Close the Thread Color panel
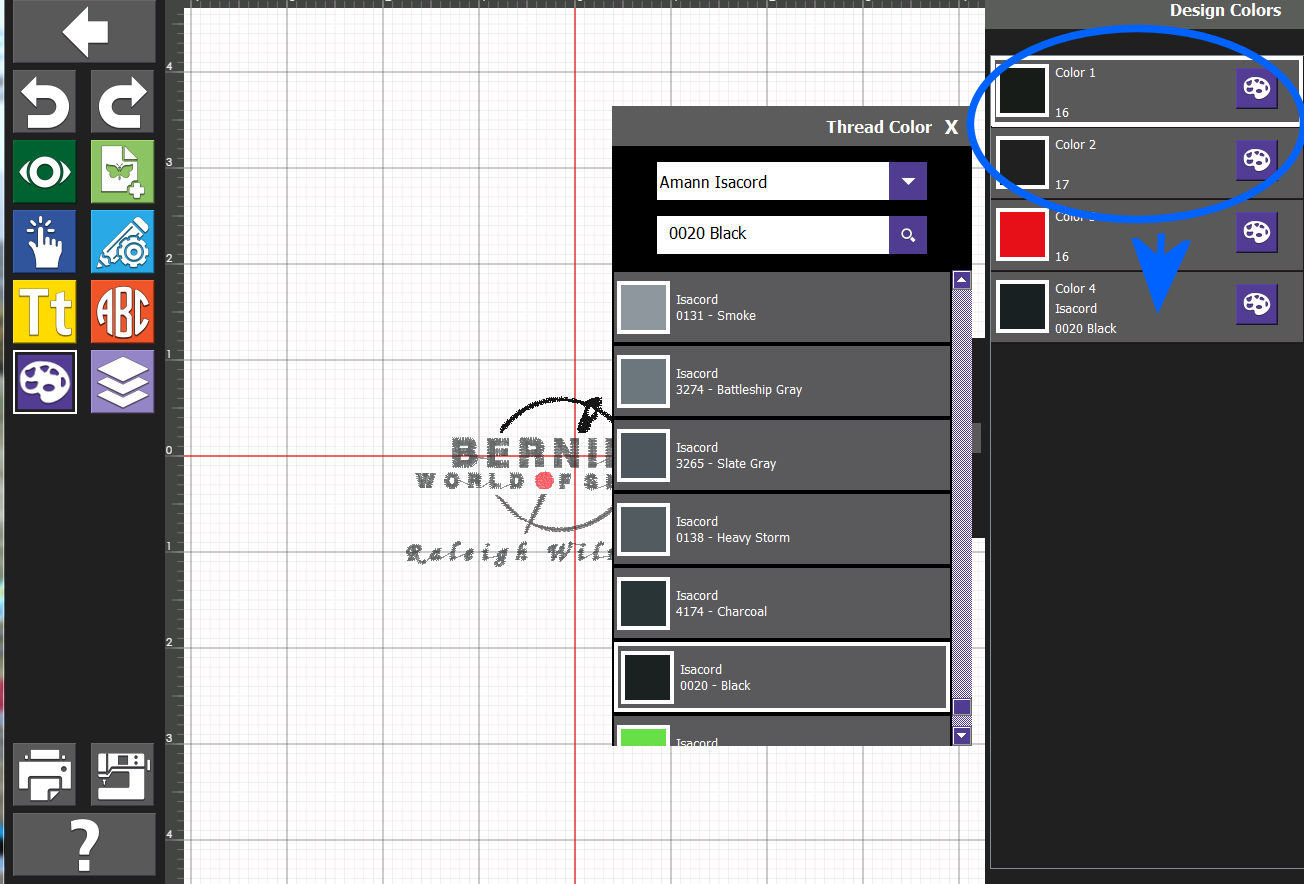This screenshot has height=884, width=1304. tap(951, 127)
